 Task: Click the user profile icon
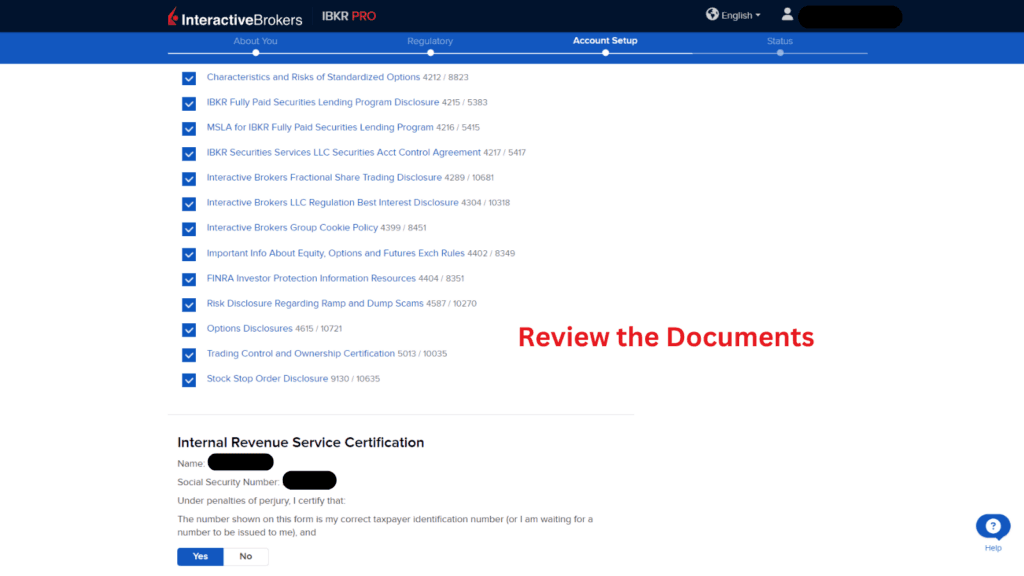tap(787, 15)
